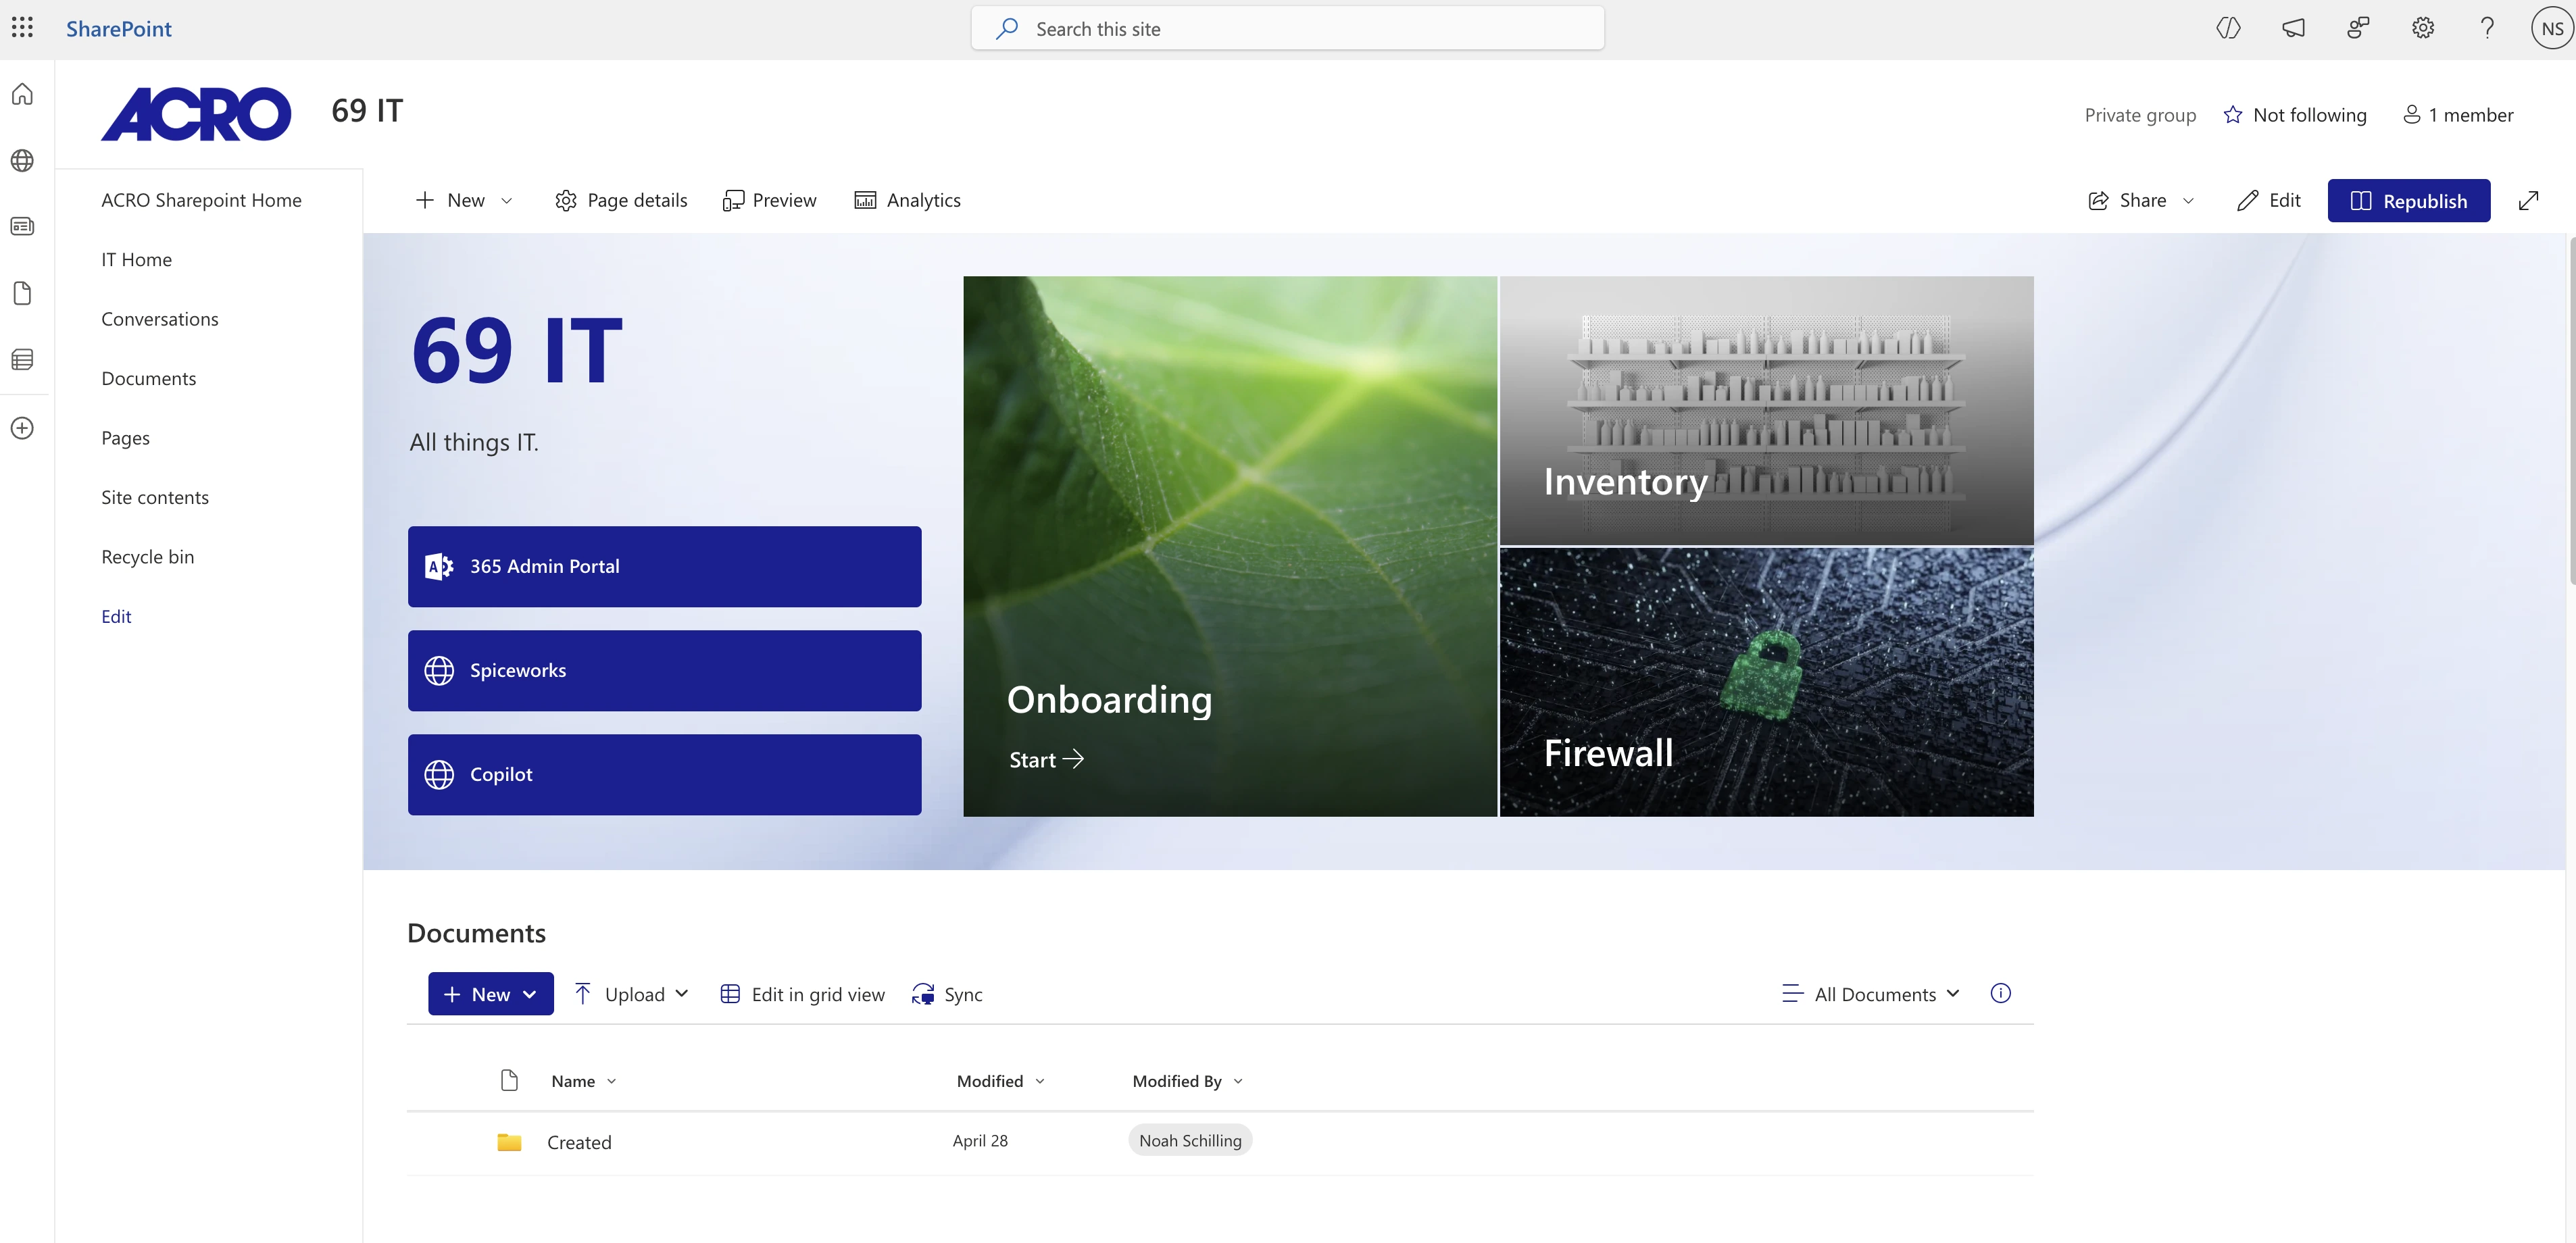Open the News icon in left rail
Screen dimensions: 2576x1243
point(22,226)
